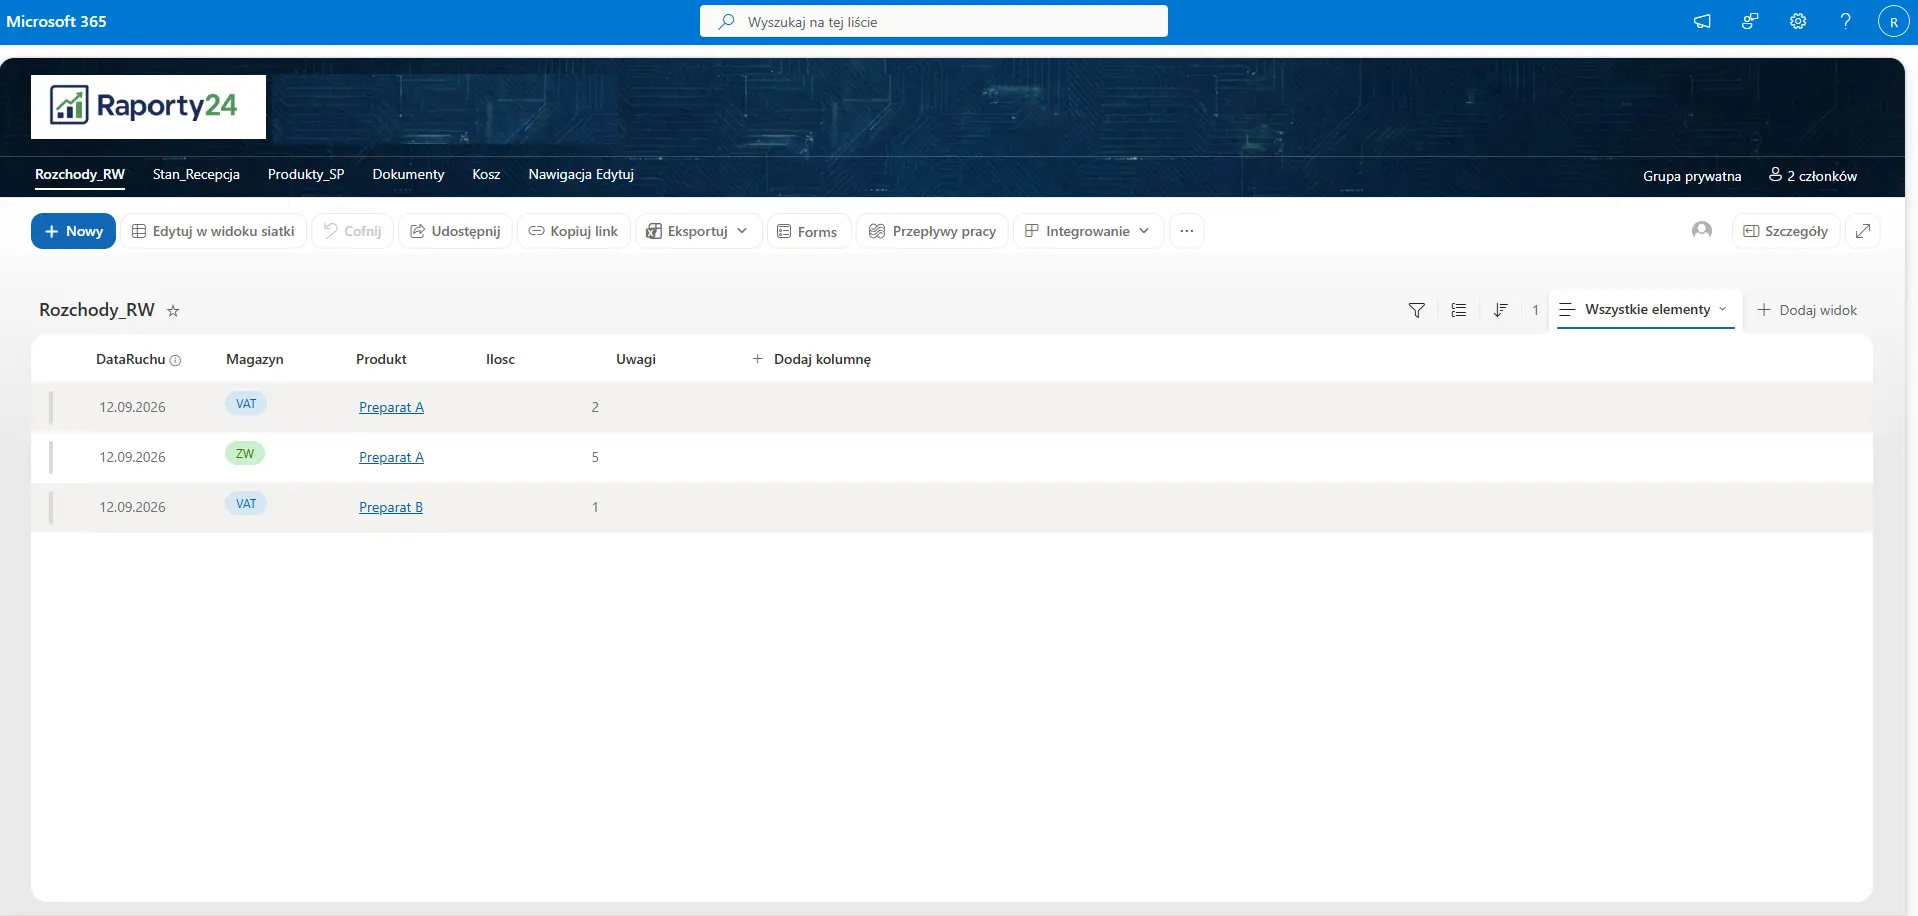Go to the Dokumenty navigation tab
The height and width of the screenshot is (916, 1918).
[408, 174]
